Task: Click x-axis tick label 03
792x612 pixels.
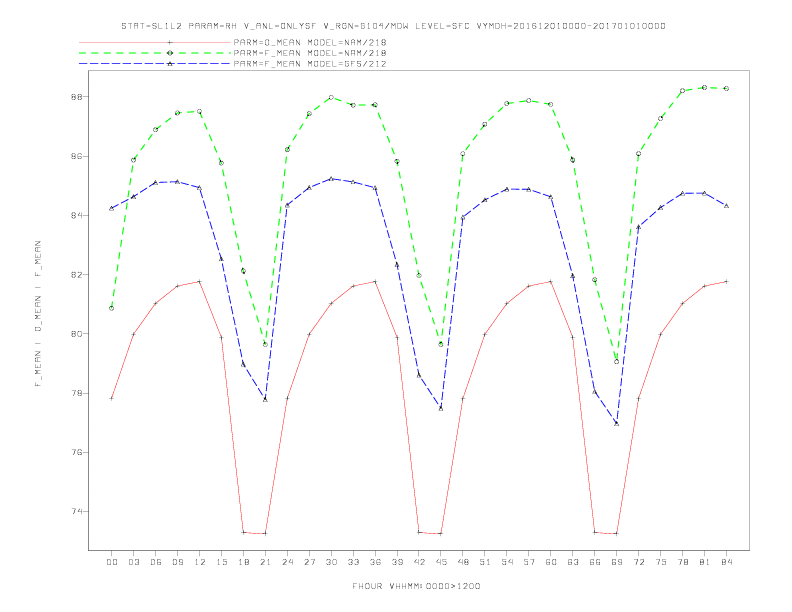Action: point(134,562)
